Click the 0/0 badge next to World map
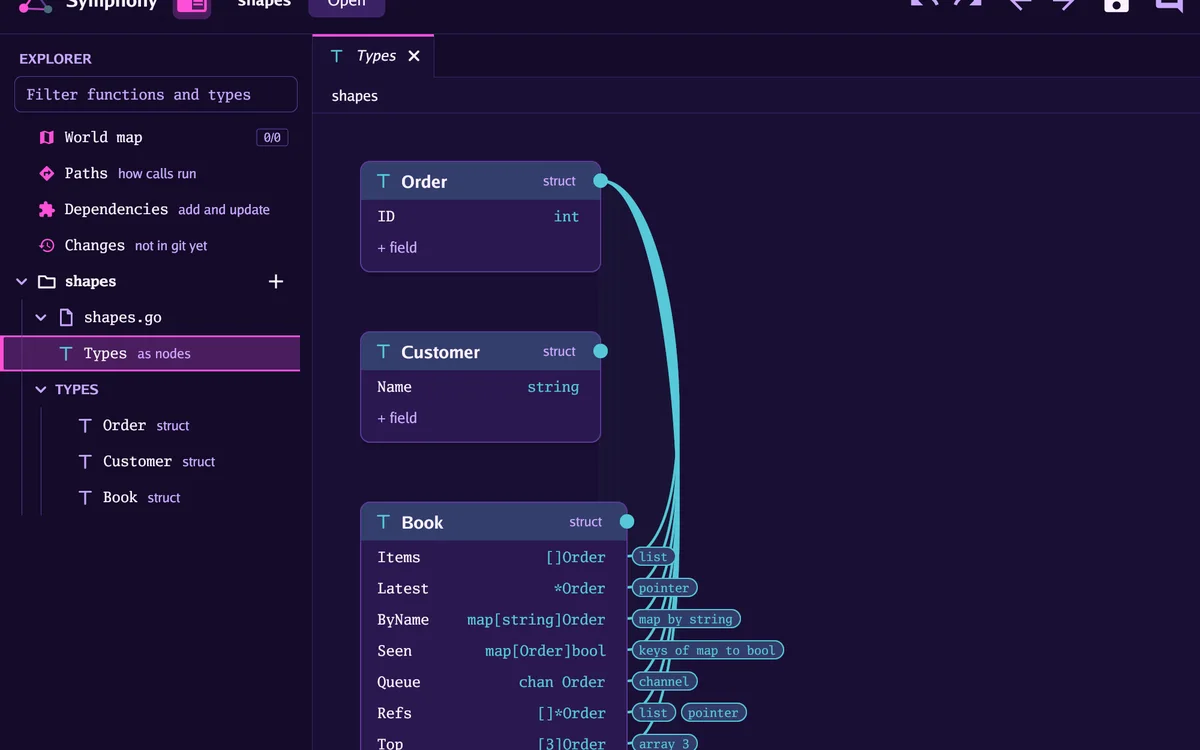Screen dimensions: 1200x750 click(x=272, y=137)
